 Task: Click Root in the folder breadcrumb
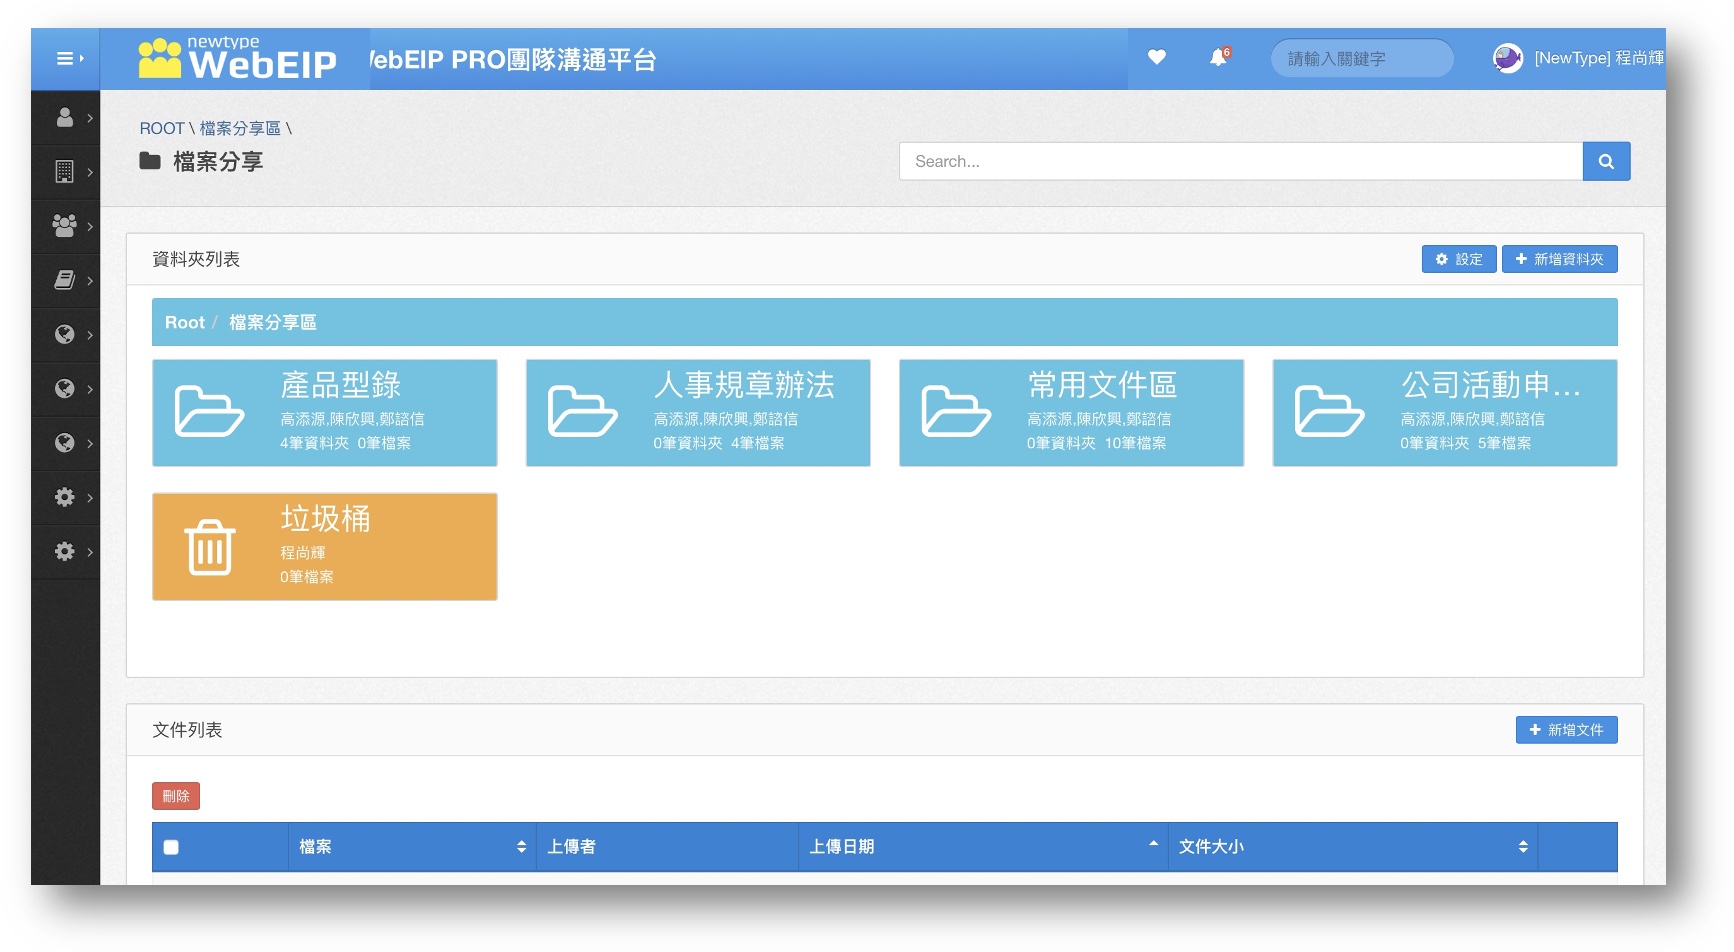(184, 322)
